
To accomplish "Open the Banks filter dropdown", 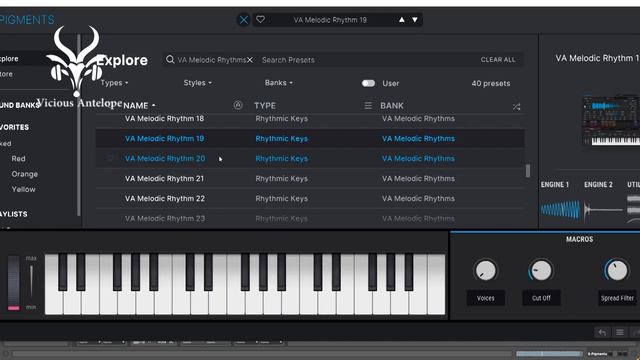I will click(x=279, y=83).
